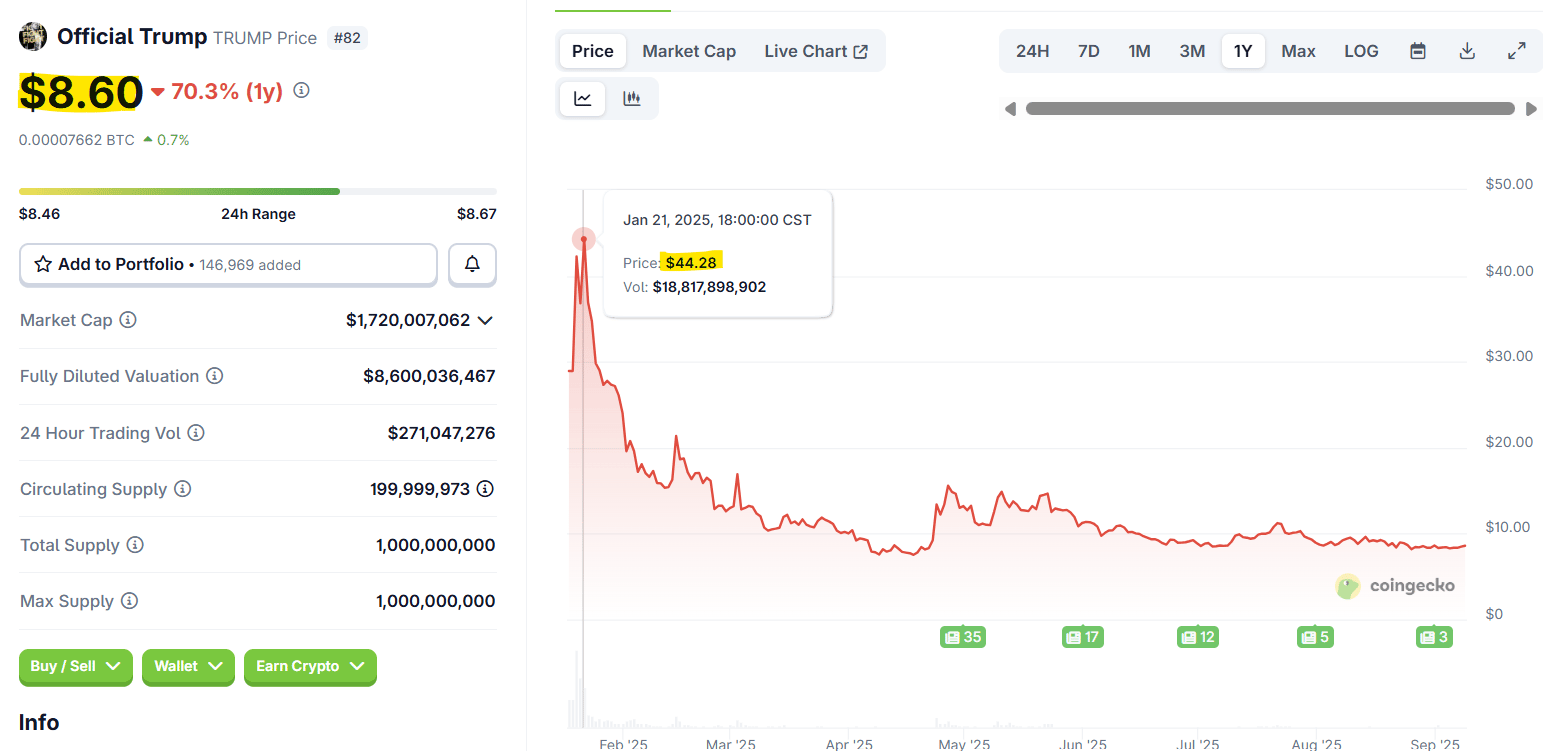Select the 1Y chart range
1552x751 pixels.
pyautogui.click(x=1243, y=51)
